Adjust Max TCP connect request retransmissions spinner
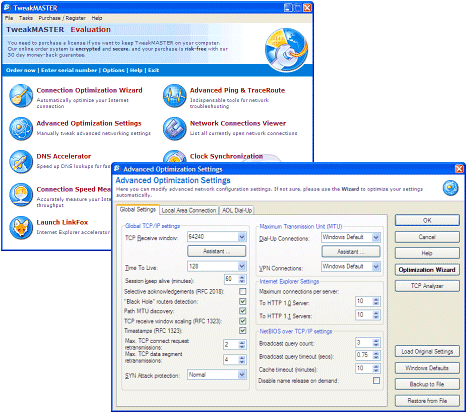 [x=242, y=345]
